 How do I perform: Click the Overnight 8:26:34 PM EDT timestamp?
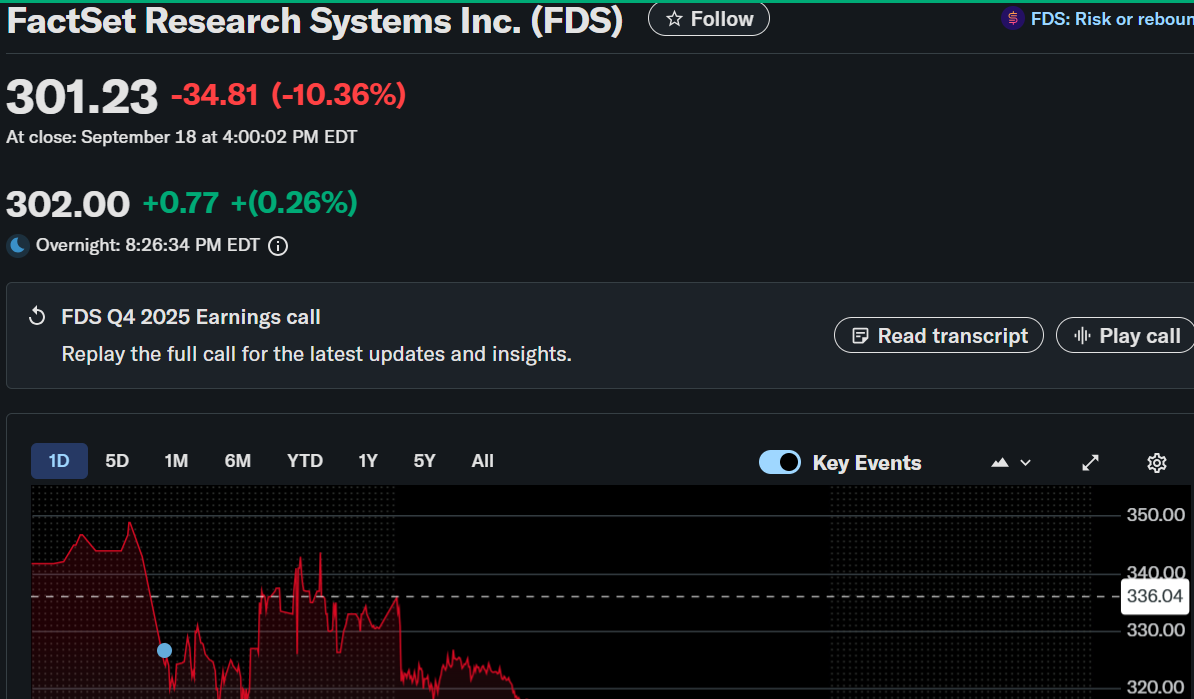tap(148, 245)
